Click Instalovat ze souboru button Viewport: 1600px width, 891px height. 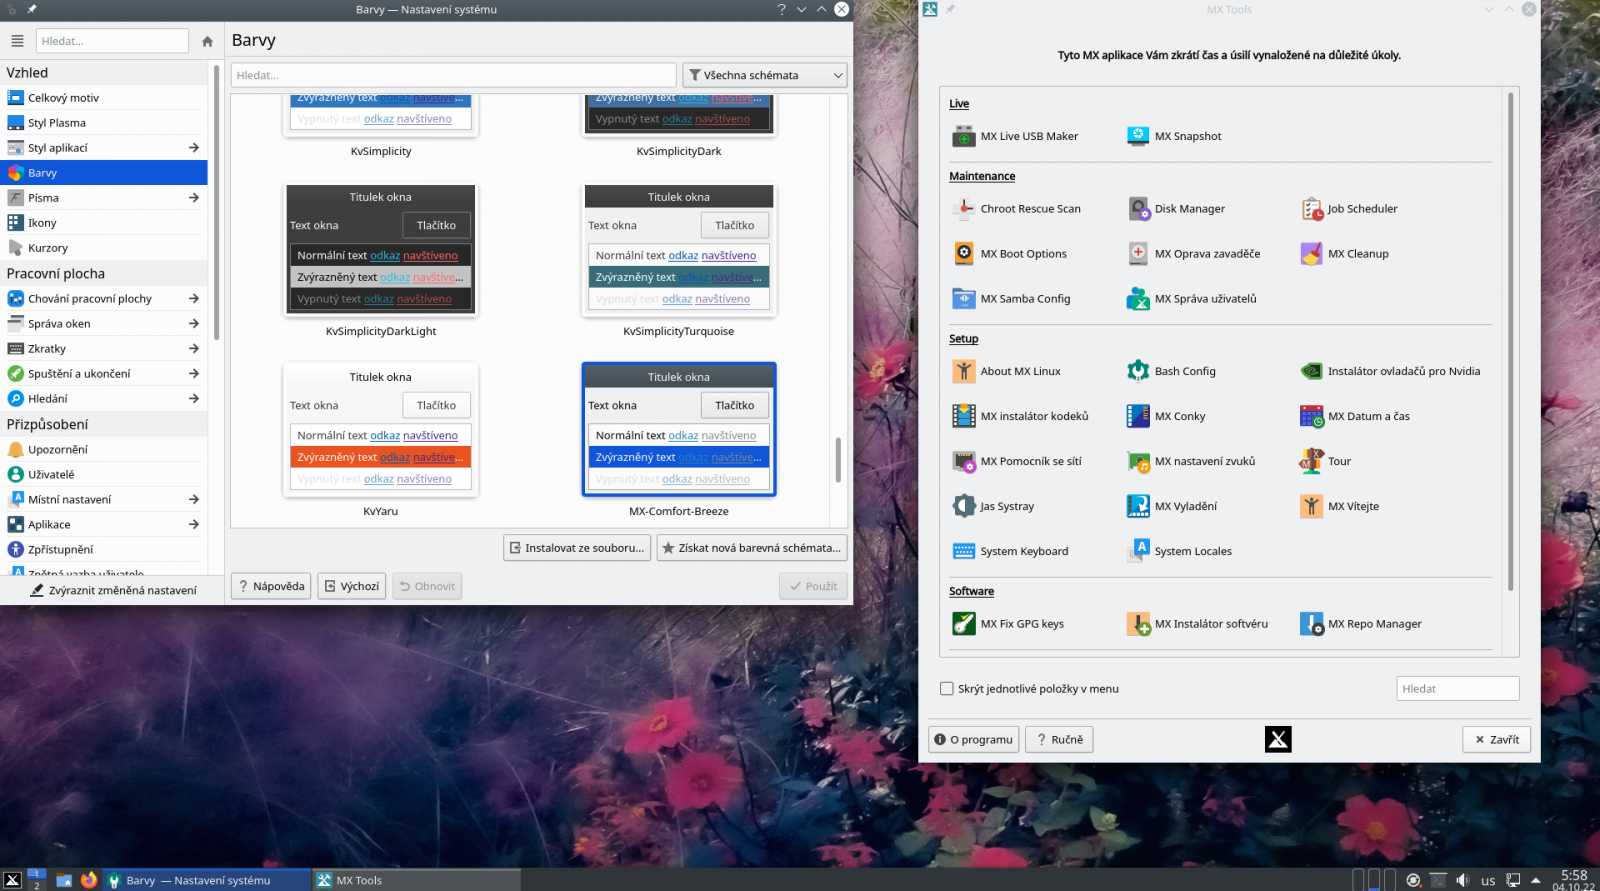point(577,548)
